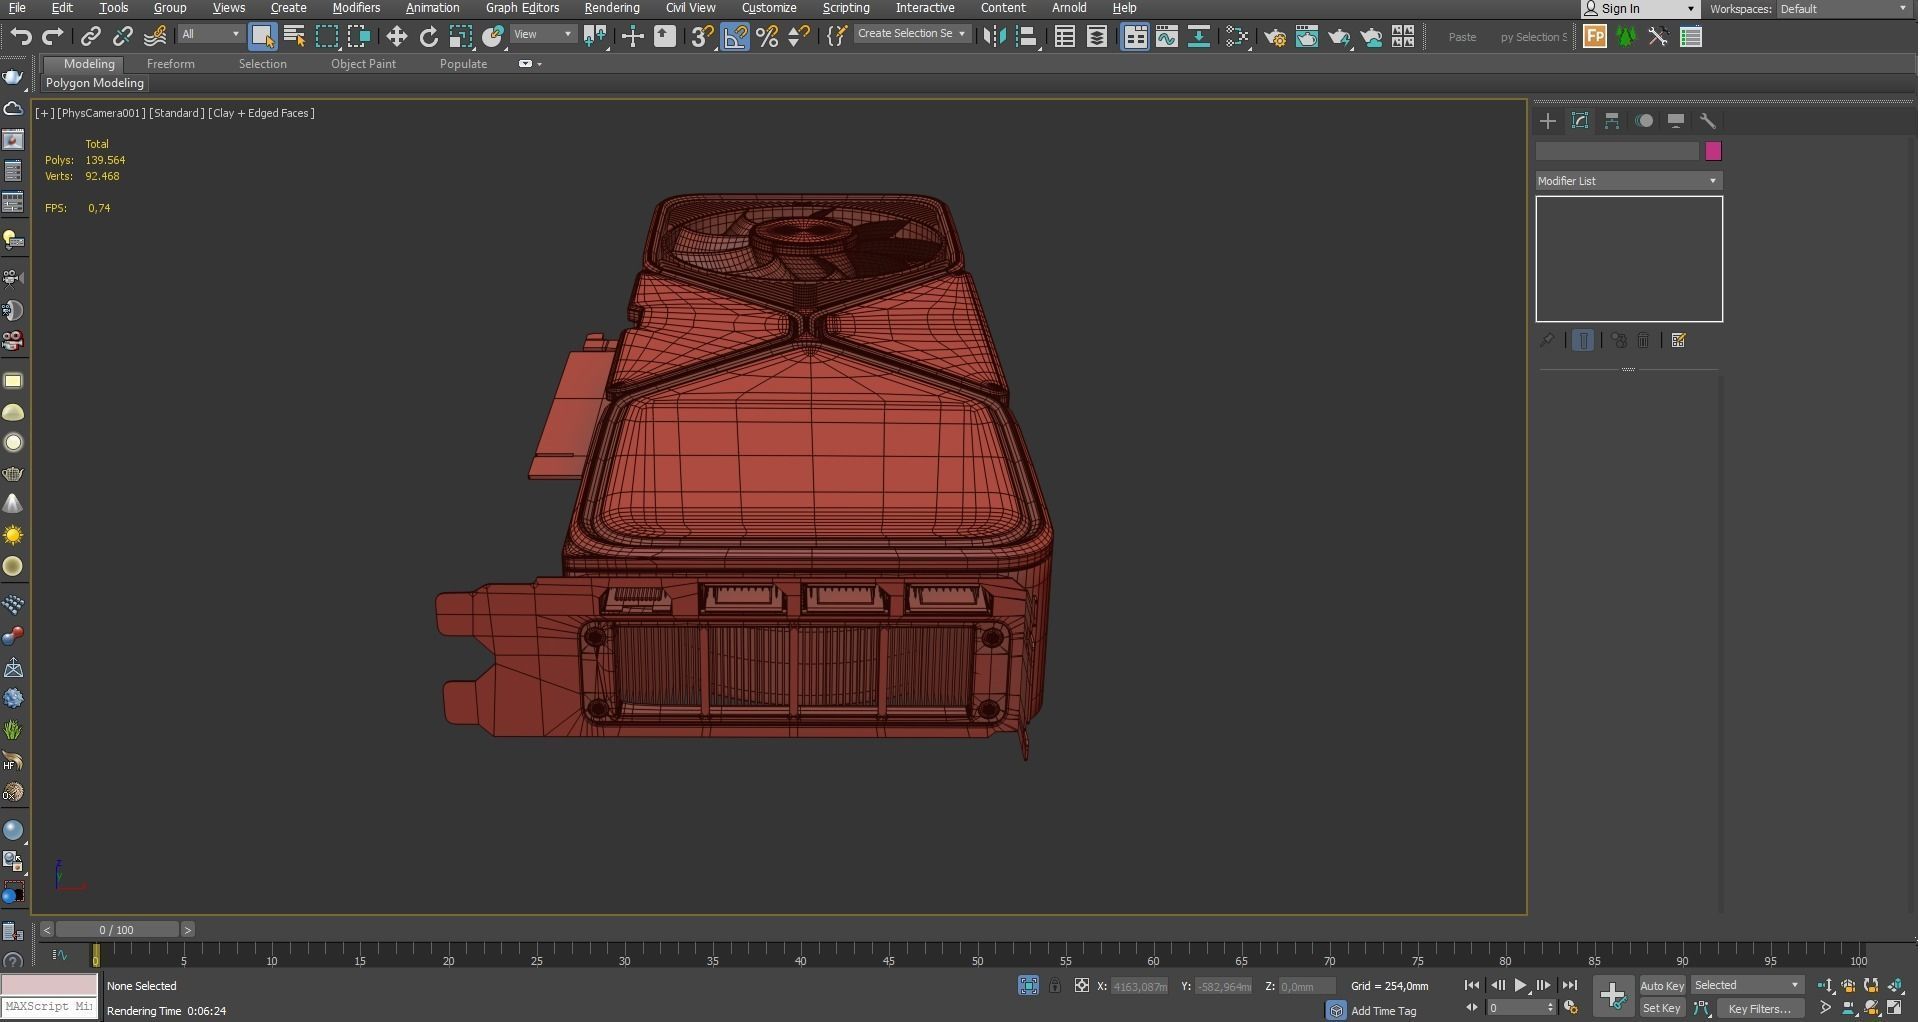
Task: Click the Mirror tool icon
Action: click(x=994, y=37)
